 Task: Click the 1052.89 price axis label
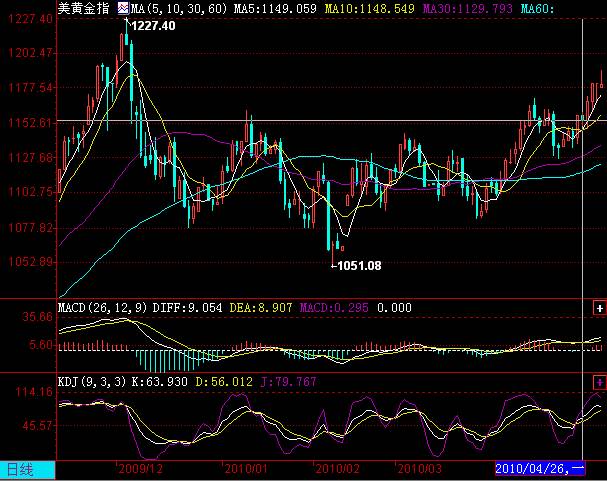(30, 262)
